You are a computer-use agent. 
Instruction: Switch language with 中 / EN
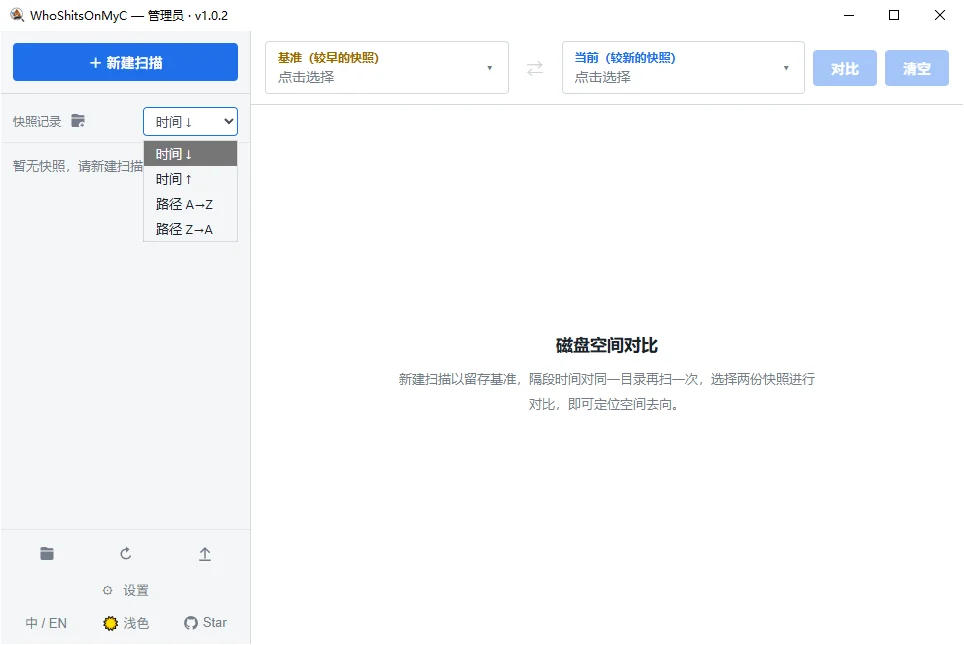(x=46, y=623)
